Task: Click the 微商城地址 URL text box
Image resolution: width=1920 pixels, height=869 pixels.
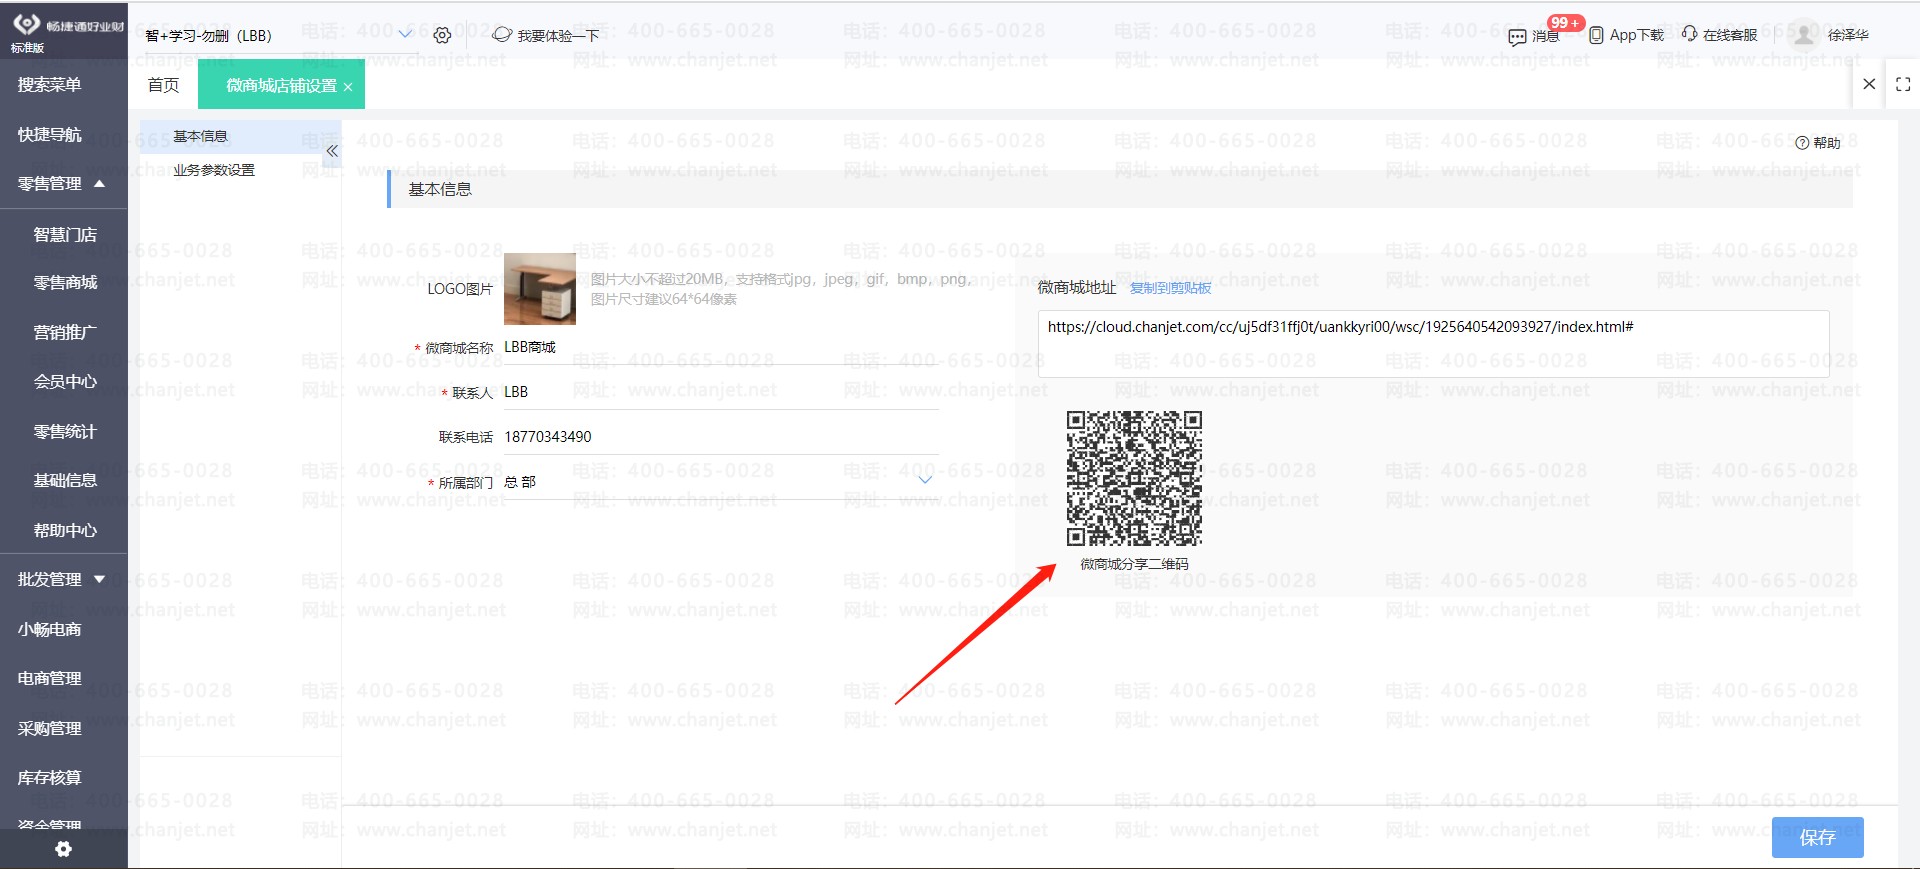Action: (1434, 344)
